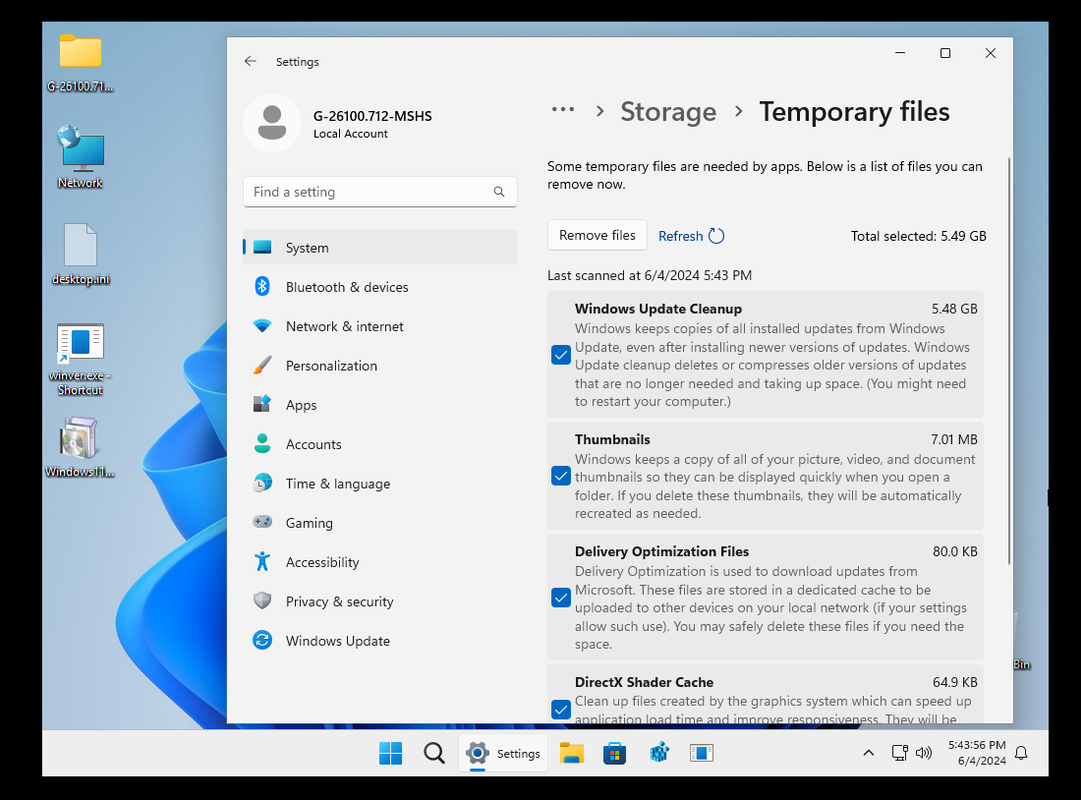
Task: Click the winver window taskbar icon
Action: pyautogui.click(x=701, y=753)
